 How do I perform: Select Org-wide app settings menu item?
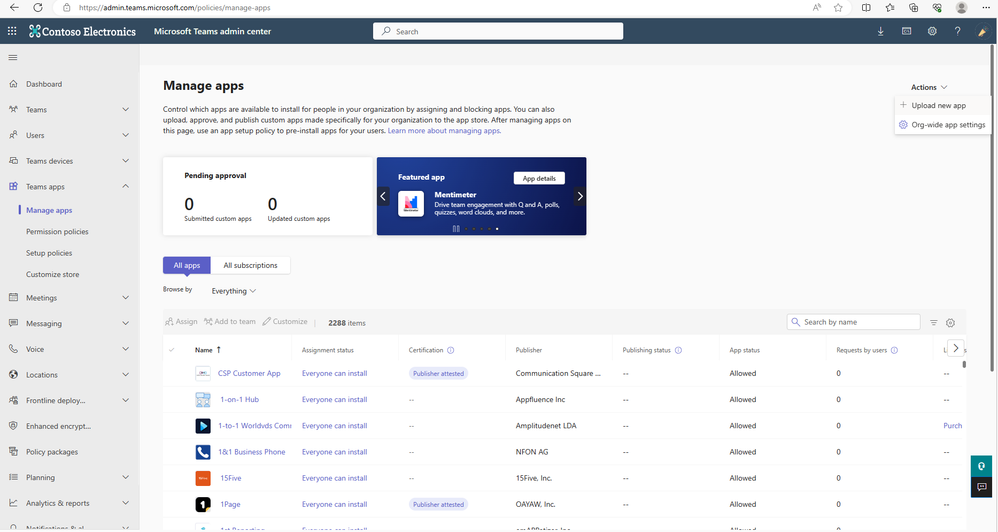click(x=941, y=125)
